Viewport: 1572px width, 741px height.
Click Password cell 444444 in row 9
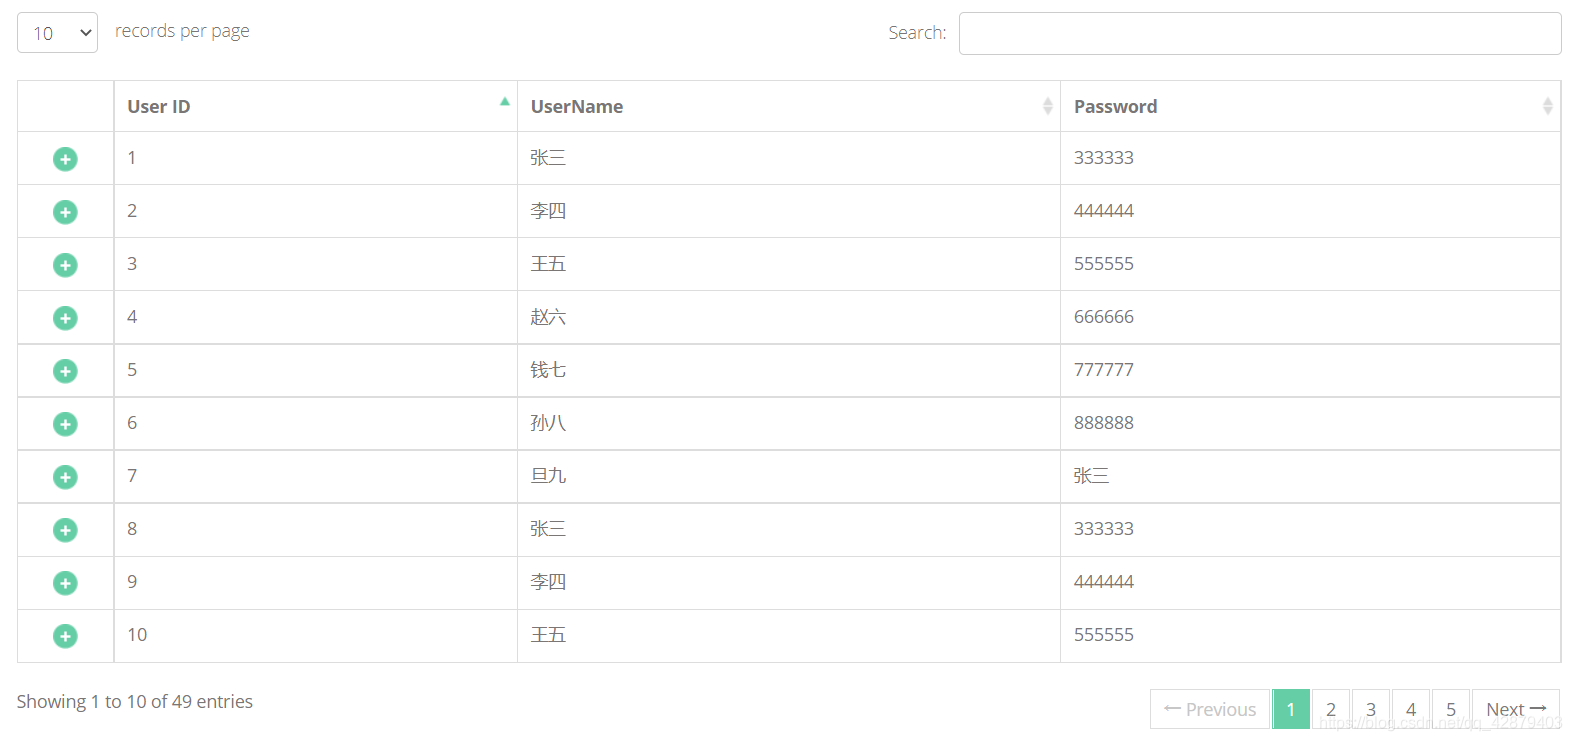coord(1310,582)
